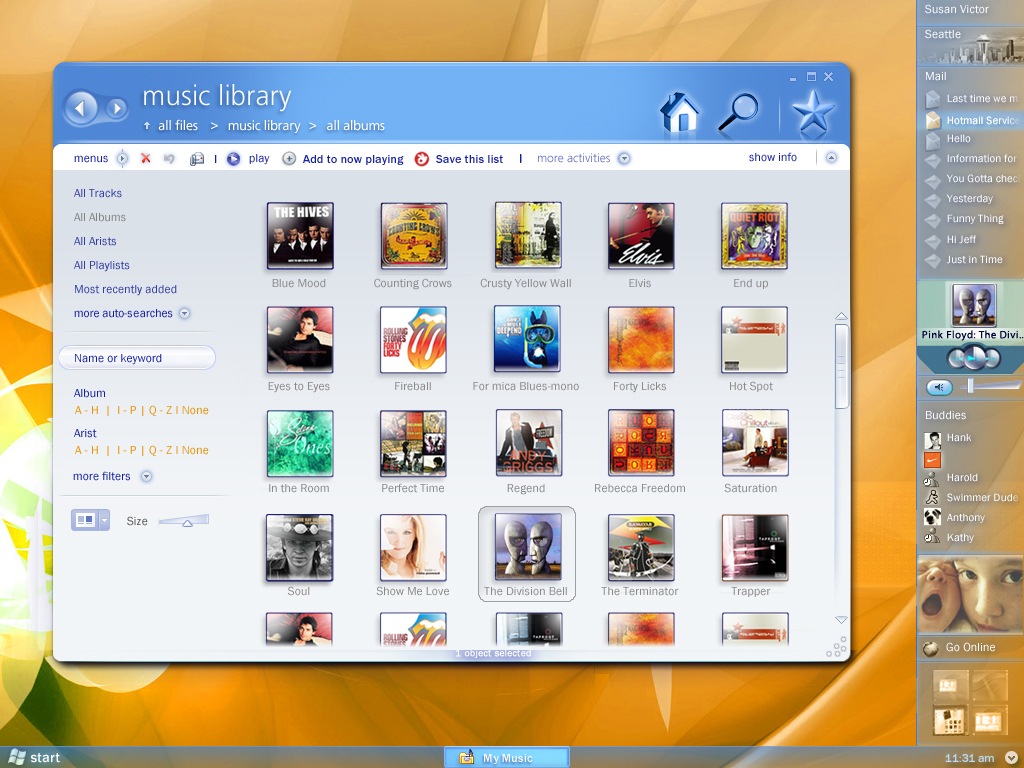
Task: Click the Anthony buddy dog avatar
Action: click(932, 517)
